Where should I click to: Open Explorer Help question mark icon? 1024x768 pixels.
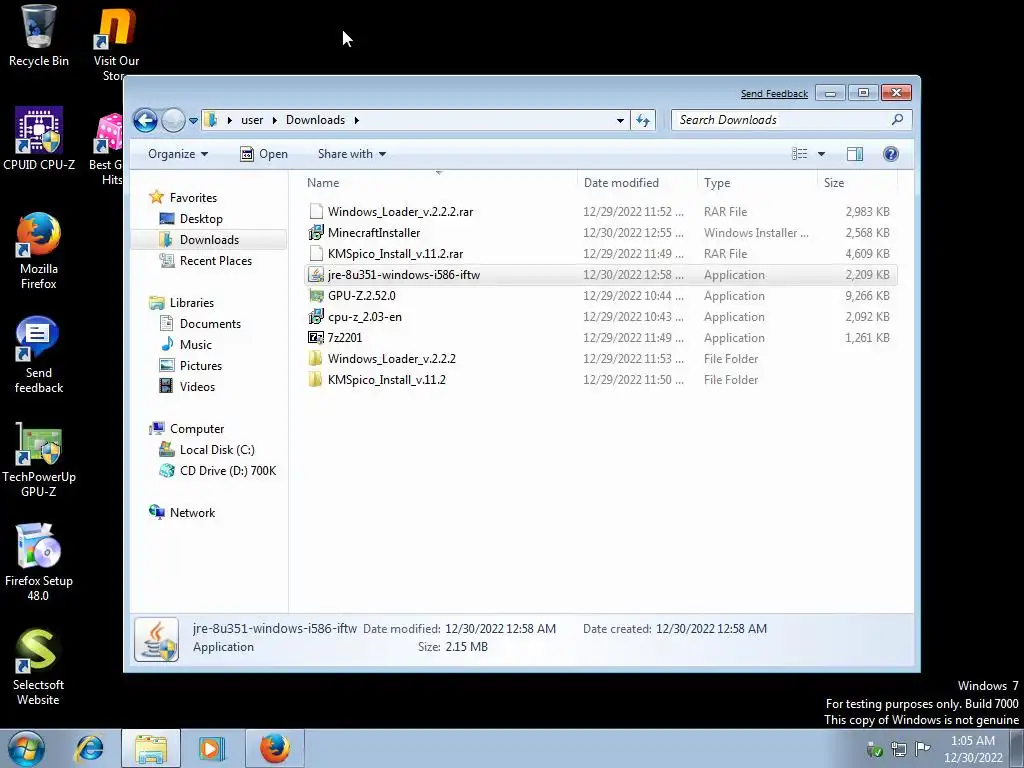coord(891,154)
